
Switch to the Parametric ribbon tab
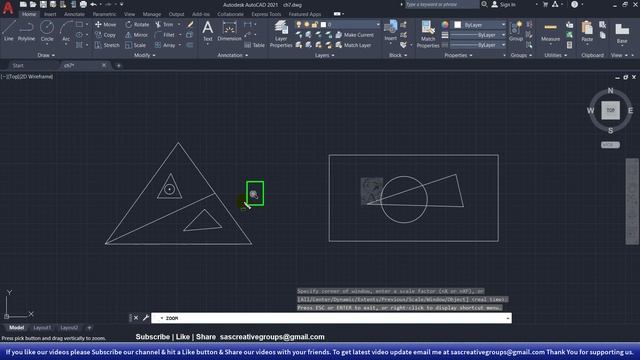[x=104, y=14]
